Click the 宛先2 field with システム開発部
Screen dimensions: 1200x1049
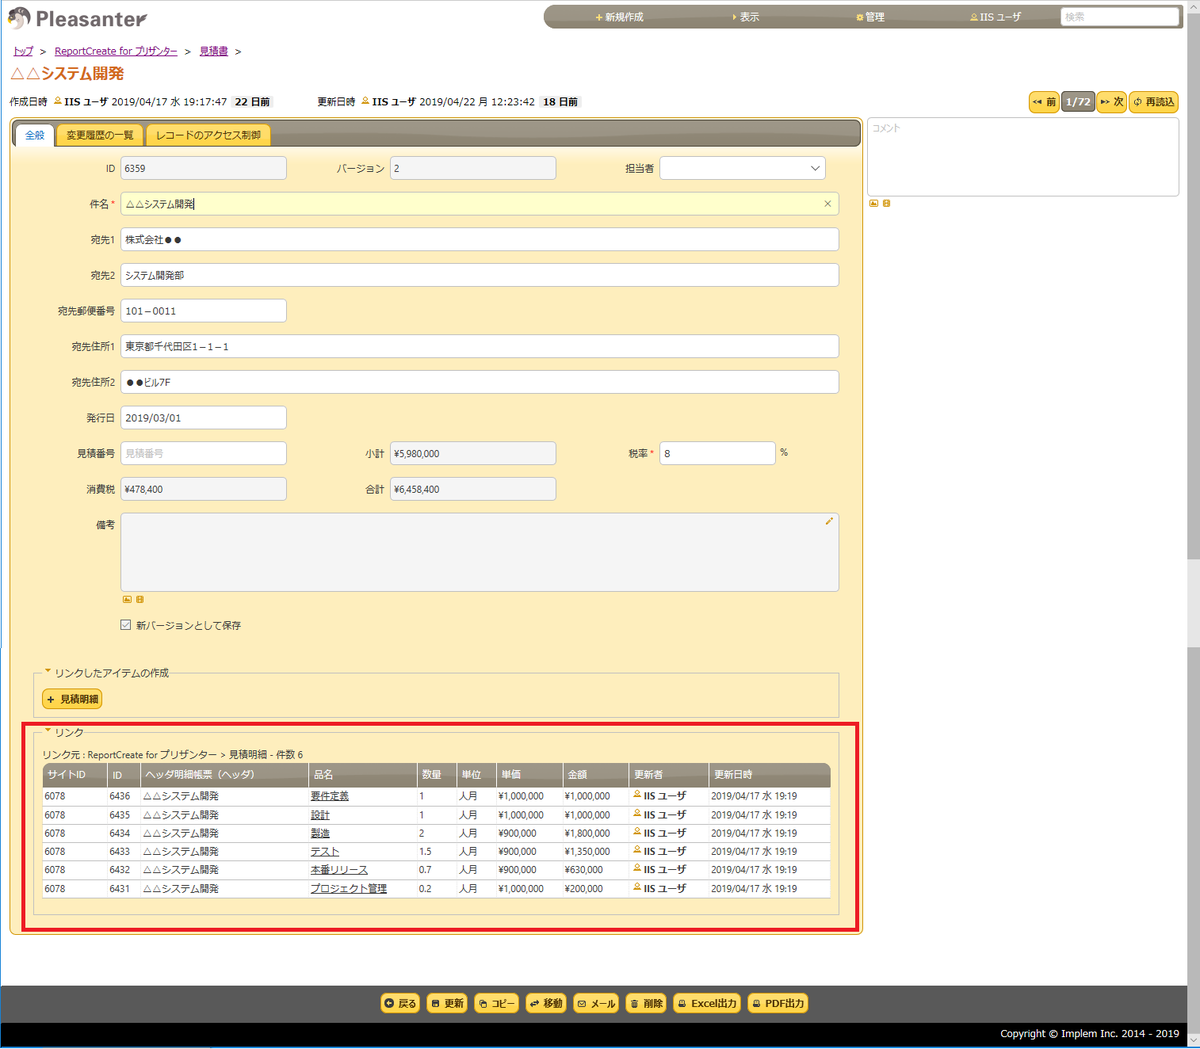[x=479, y=275]
